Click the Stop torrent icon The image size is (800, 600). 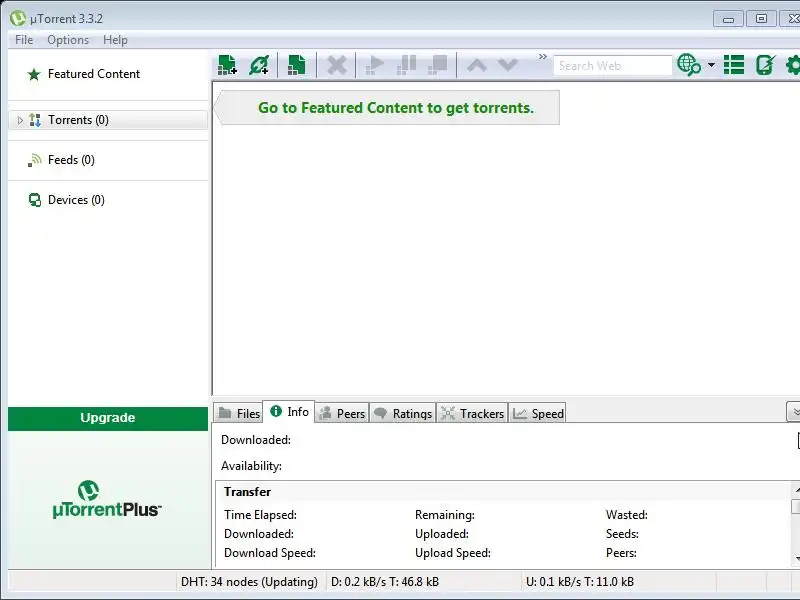click(x=438, y=65)
